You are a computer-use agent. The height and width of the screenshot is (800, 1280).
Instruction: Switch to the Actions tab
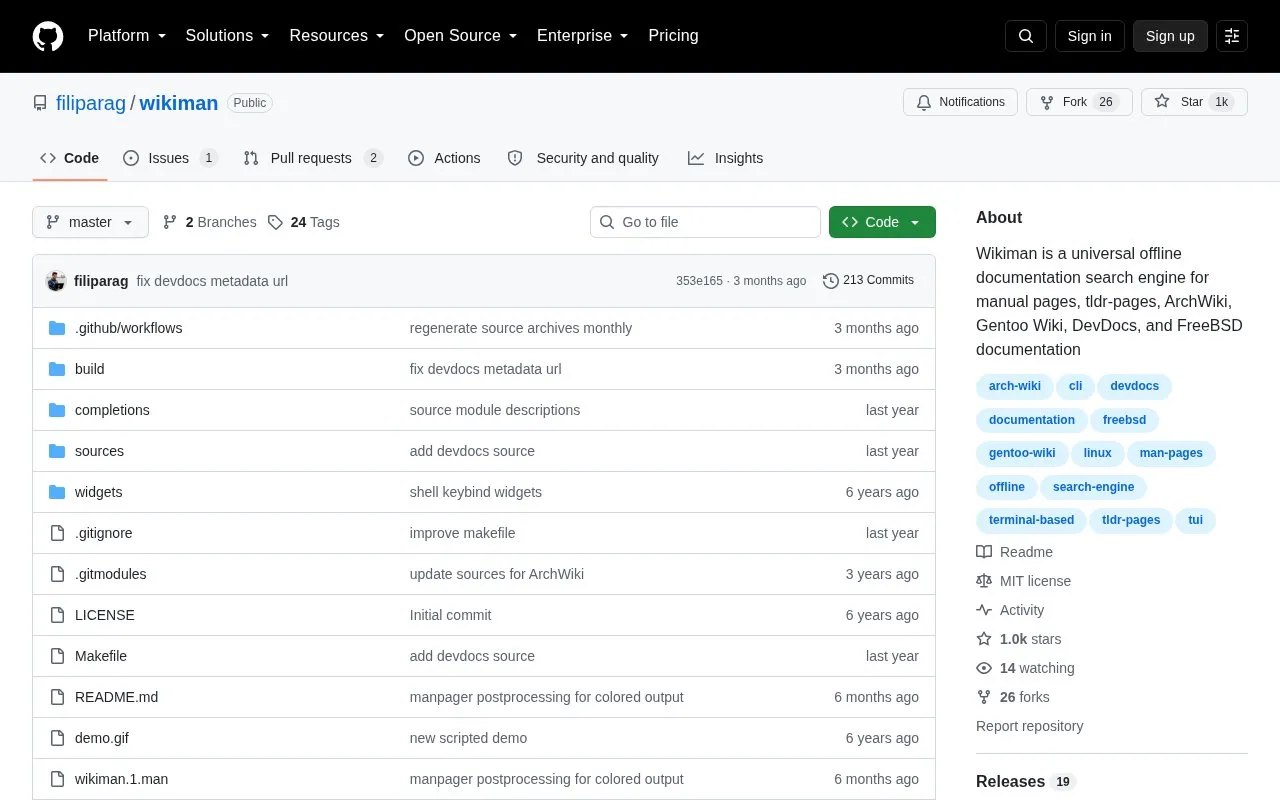point(444,158)
